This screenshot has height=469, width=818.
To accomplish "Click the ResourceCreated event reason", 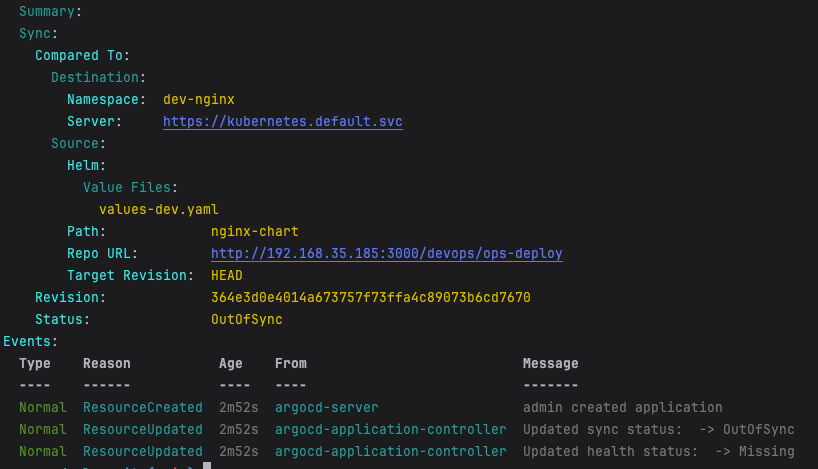I will 142,408.
